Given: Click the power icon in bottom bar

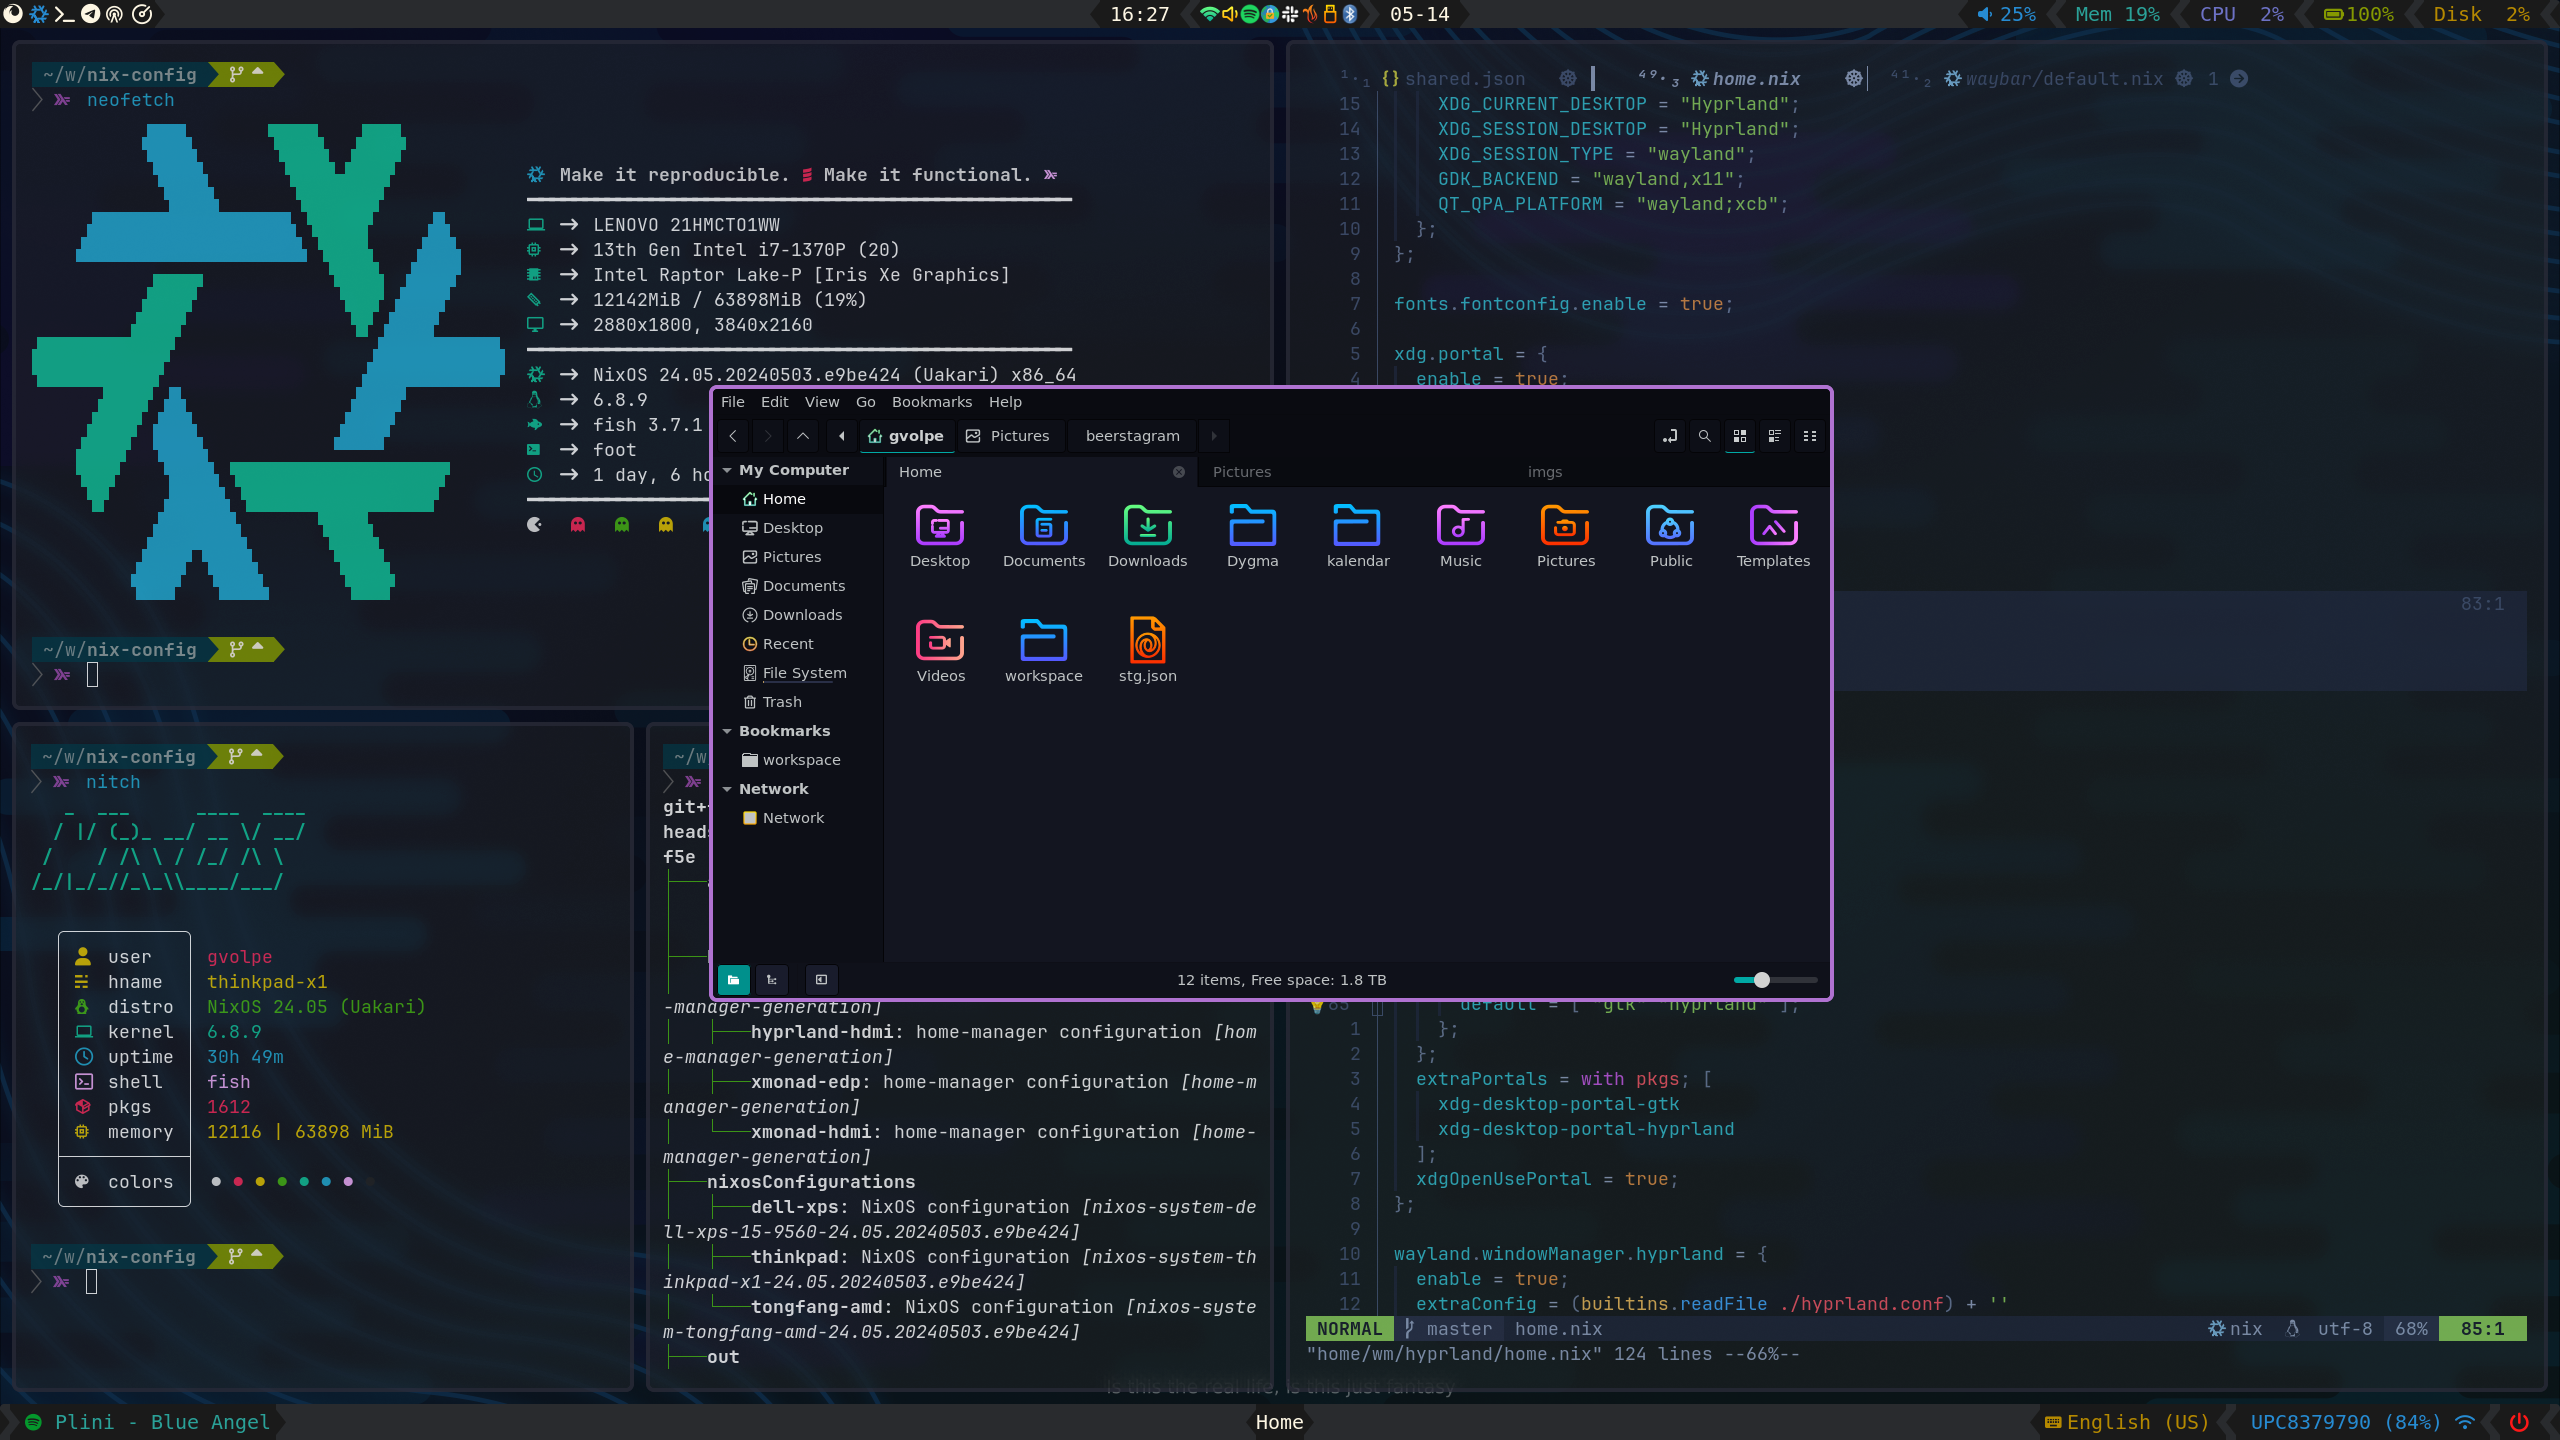Looking at the screenshot, I should tap(2519, 1422).
